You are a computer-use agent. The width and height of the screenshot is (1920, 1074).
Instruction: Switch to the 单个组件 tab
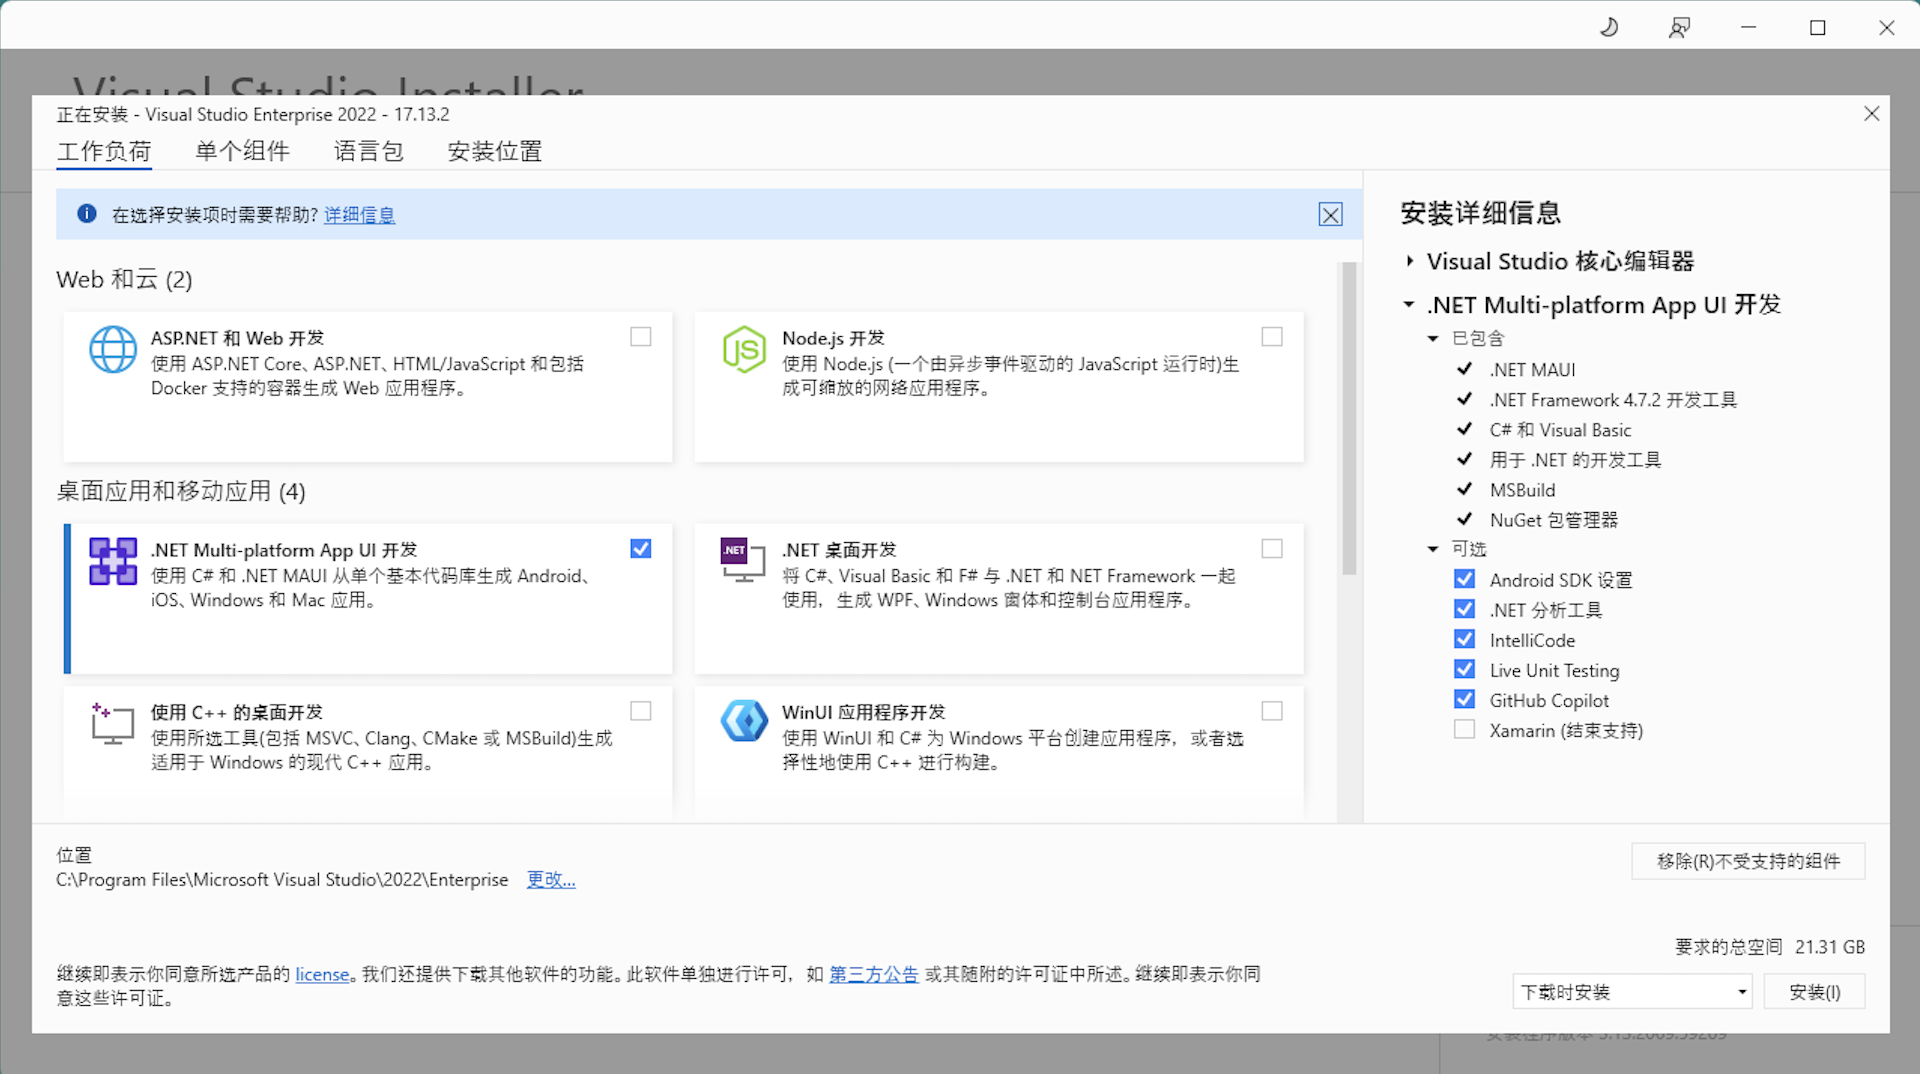[243, 151]
